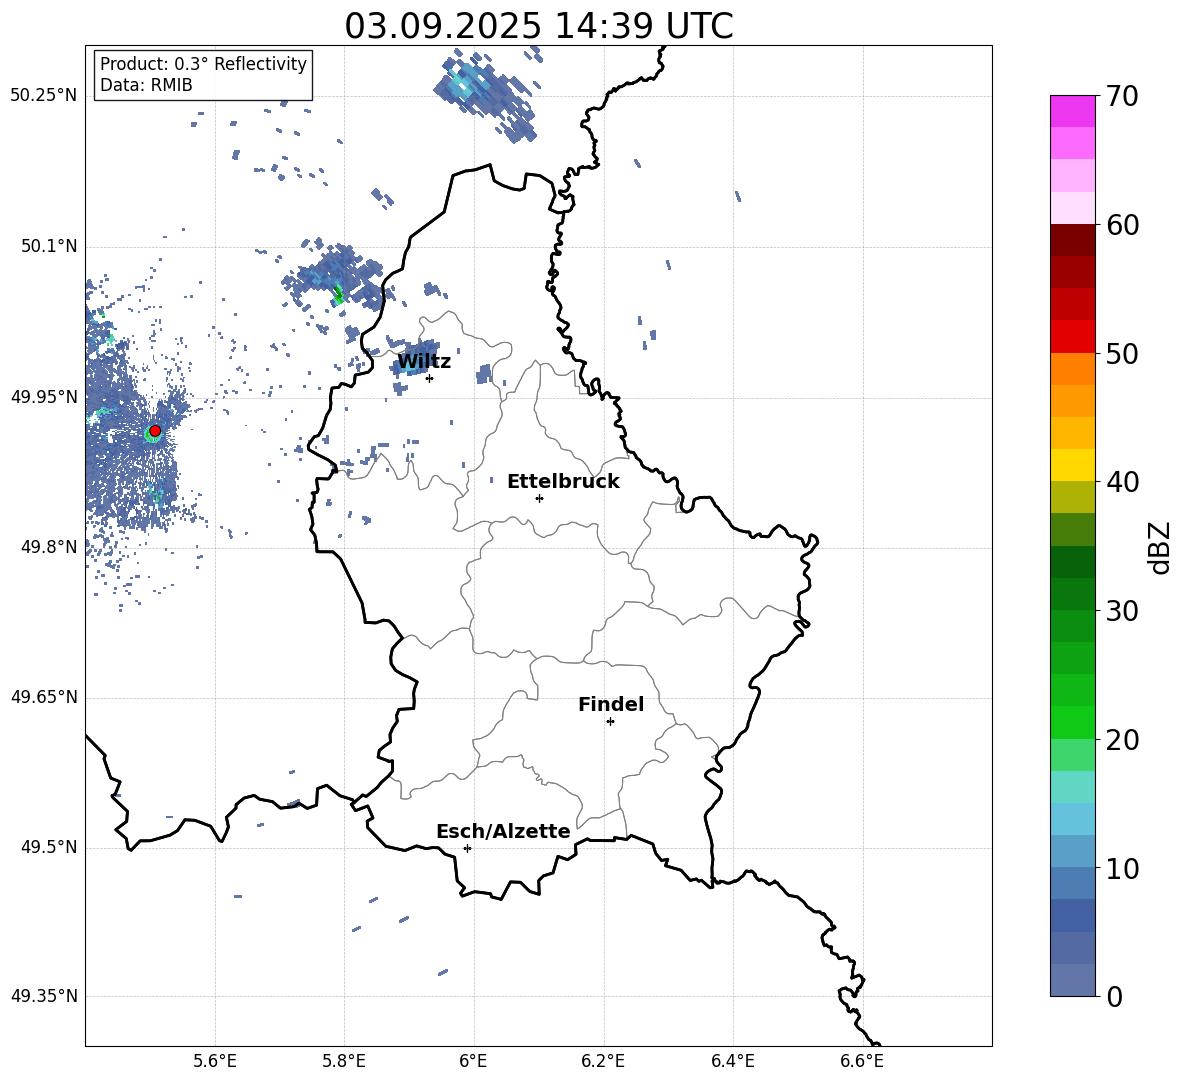Click the colorbar tick value 20

(x=1123, y=740)
